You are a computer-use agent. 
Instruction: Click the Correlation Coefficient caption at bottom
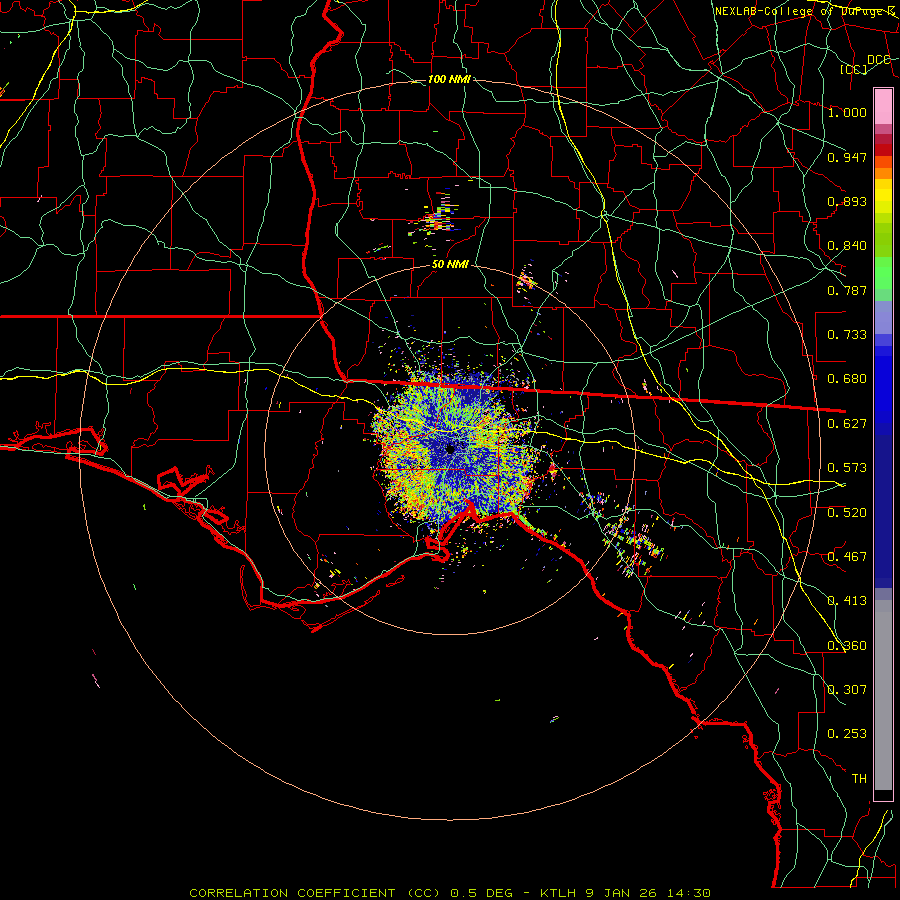450,893
